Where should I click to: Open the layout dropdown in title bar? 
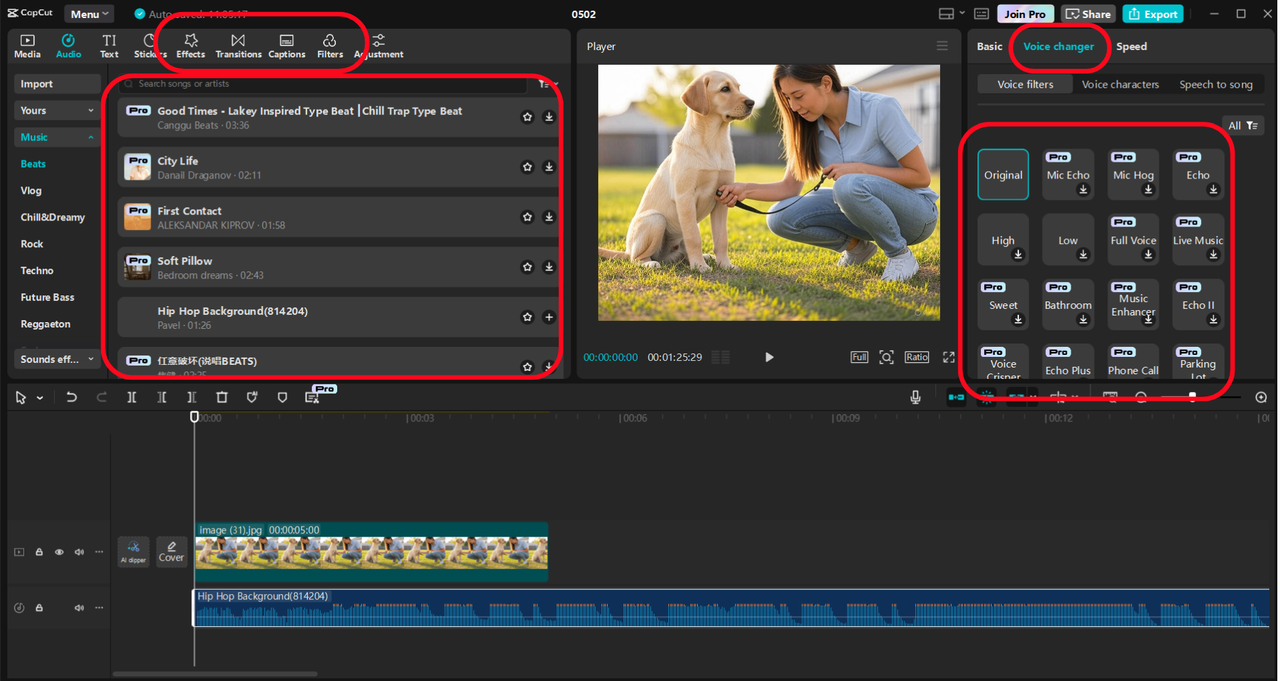click(x=953, y=14)
